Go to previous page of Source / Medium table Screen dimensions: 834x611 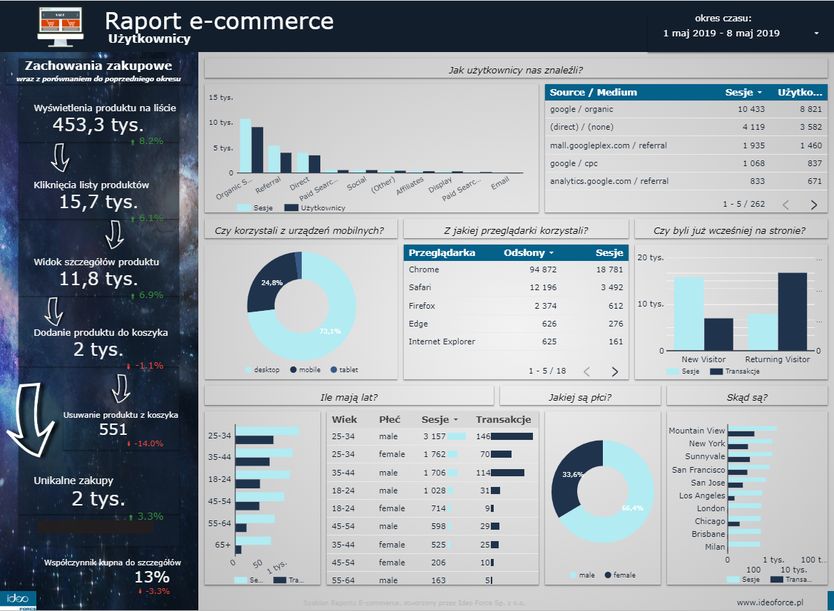click(x=785, y=204)
